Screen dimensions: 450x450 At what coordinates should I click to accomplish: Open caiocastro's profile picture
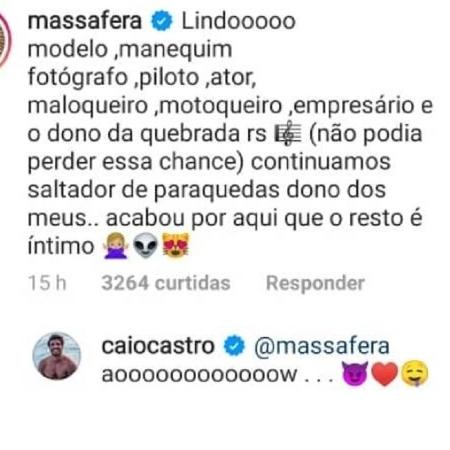tap(57, 356)
